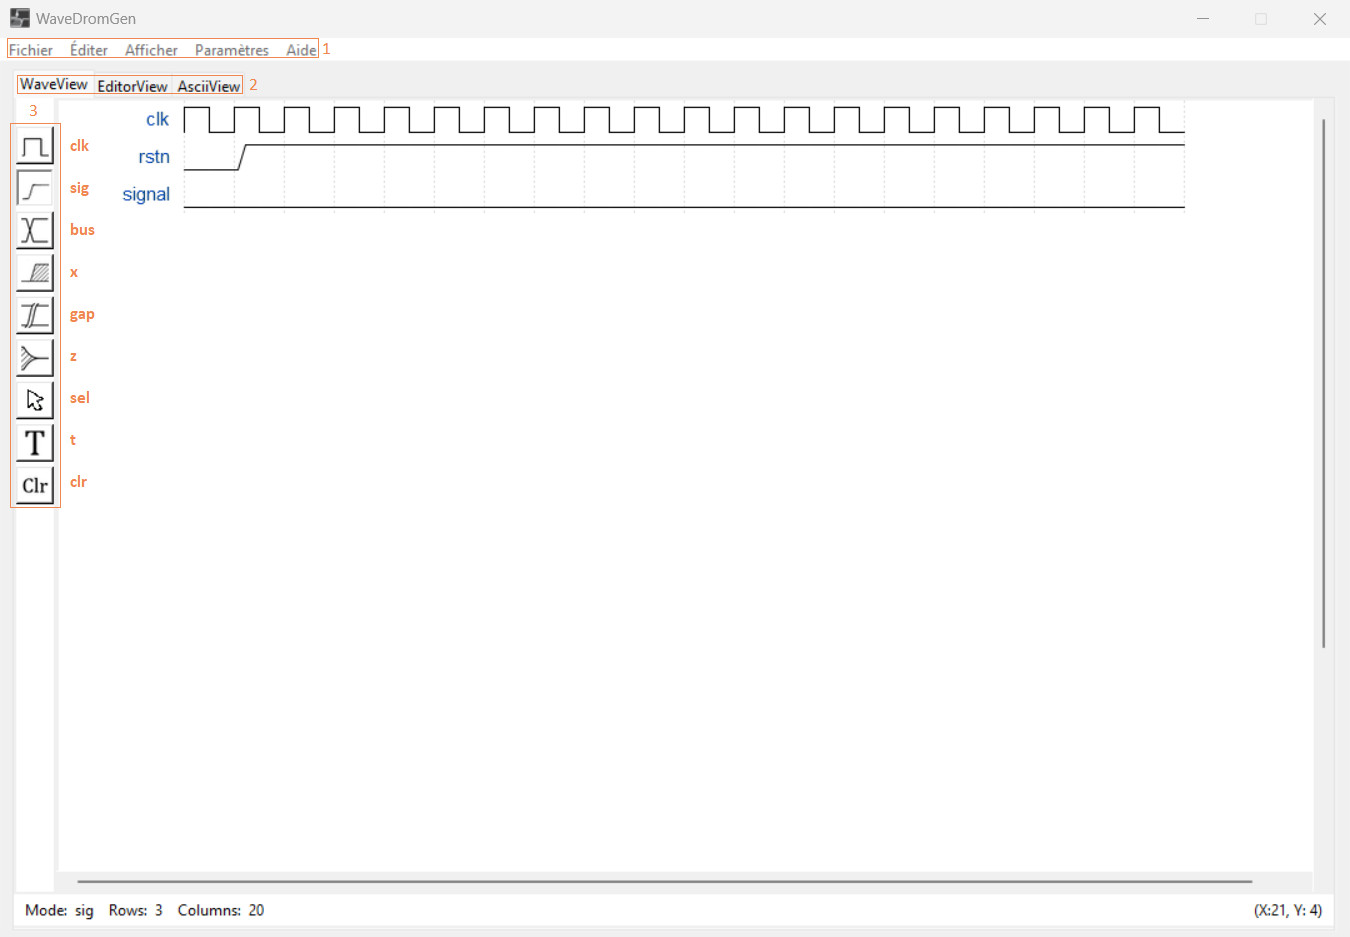Click the rstn signal name label
The height and width of the screenshot is (937, 1350).
point(154,157)
